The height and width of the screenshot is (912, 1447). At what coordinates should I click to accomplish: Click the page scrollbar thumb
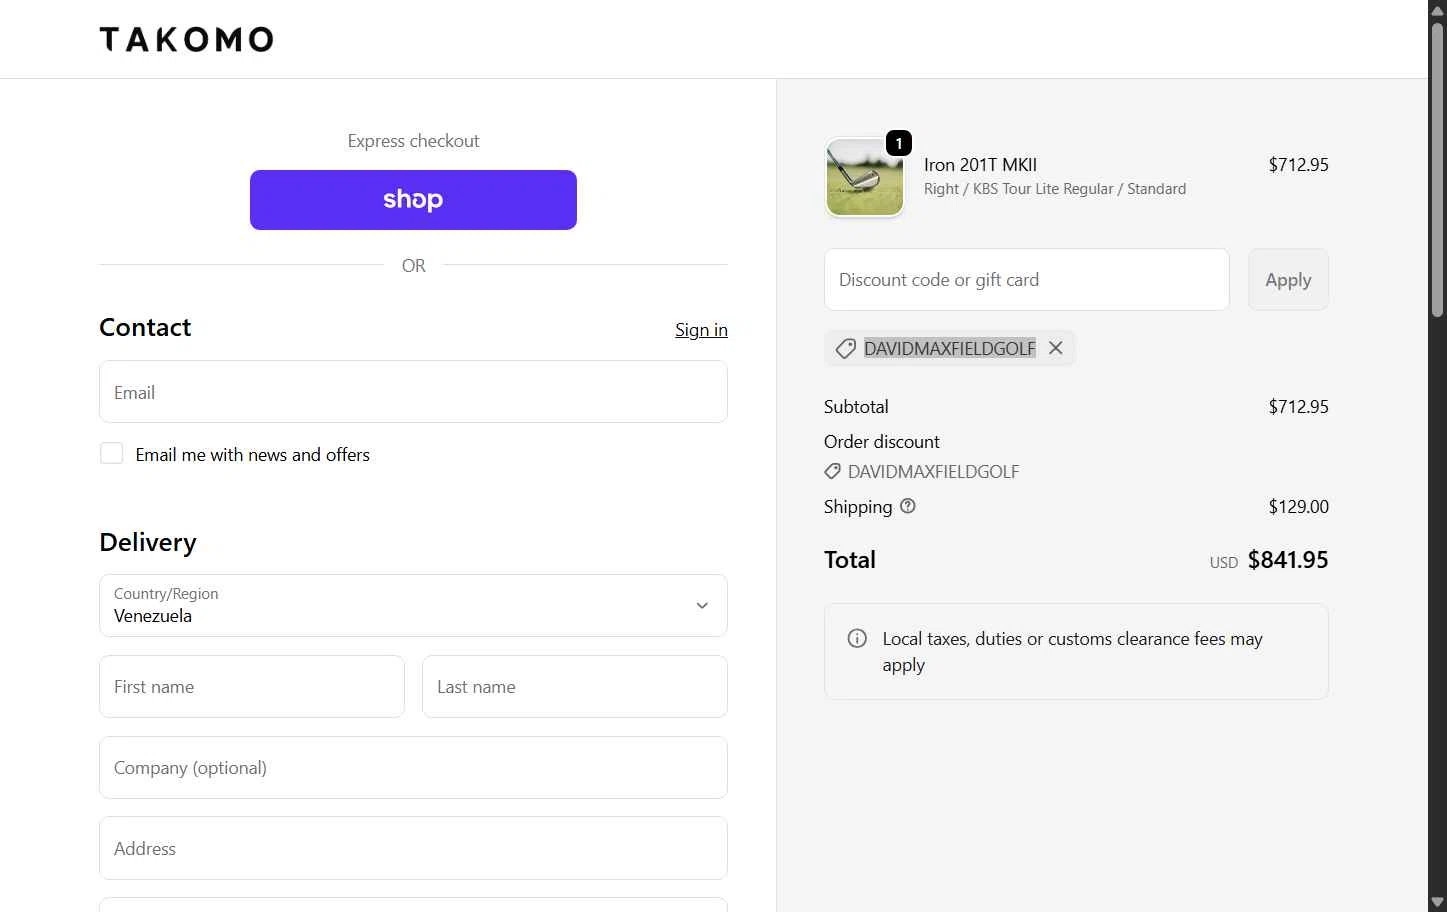click(x=1437, y=170)
